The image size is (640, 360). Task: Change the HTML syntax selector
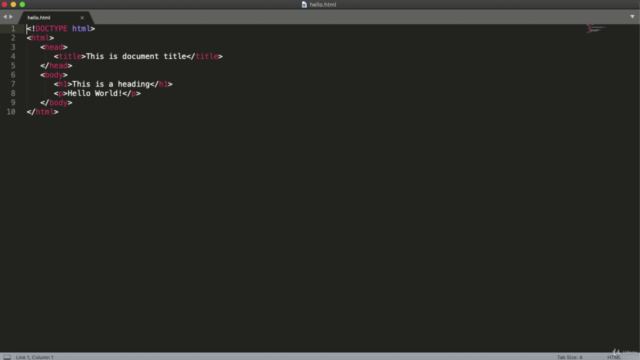(x=613, y=357)
